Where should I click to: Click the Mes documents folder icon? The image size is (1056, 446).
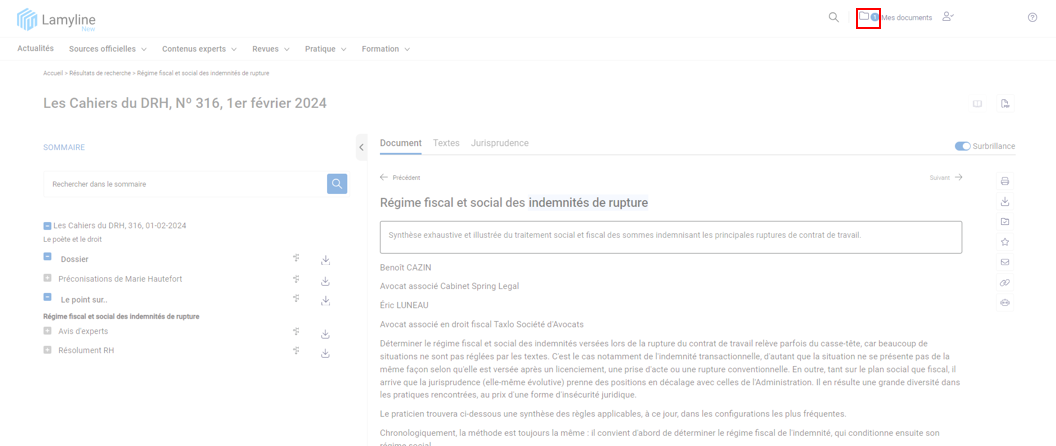[865, 17]
